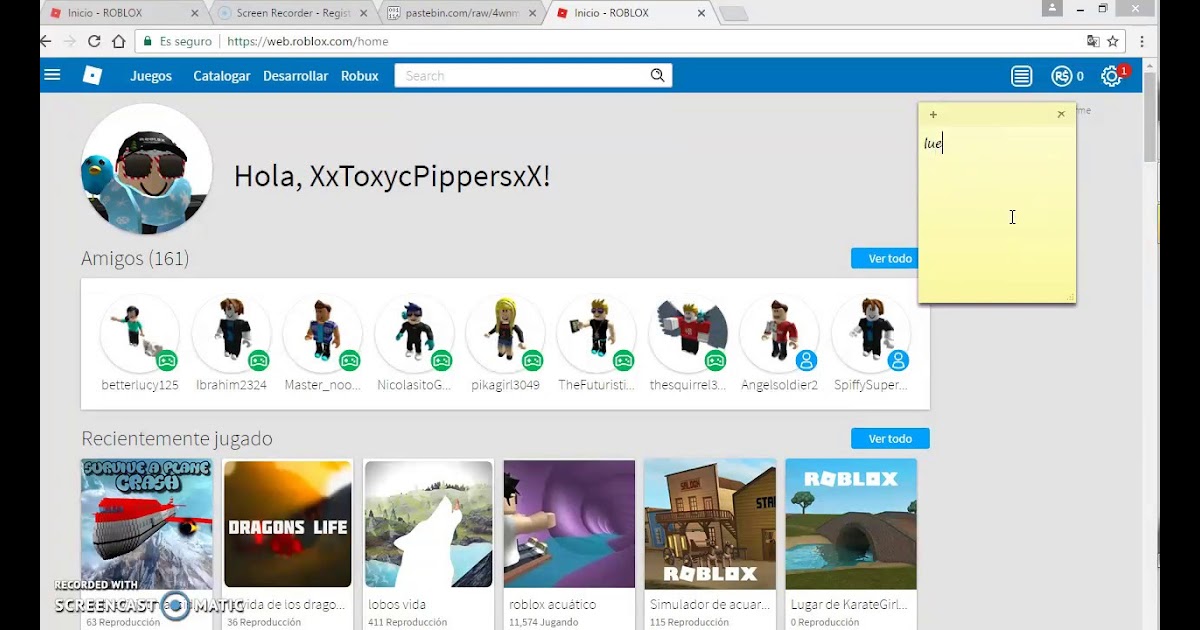Switch to Screen Recorder tab

pos(290,13)
